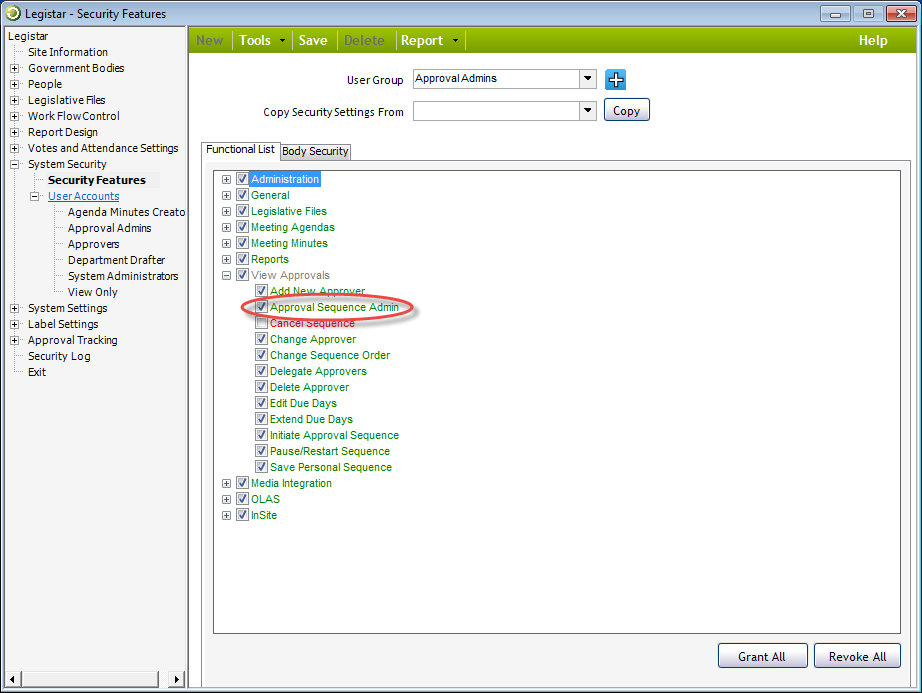
Task: Switch to the Body Security tab
Action: click(x=315, y=151)
